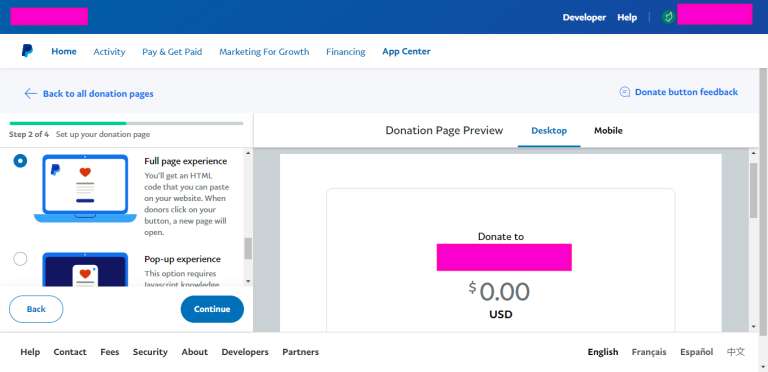Screen dimensions: 768x372
Task: Open the Activity menu item
Action: (x=109, y=51)
